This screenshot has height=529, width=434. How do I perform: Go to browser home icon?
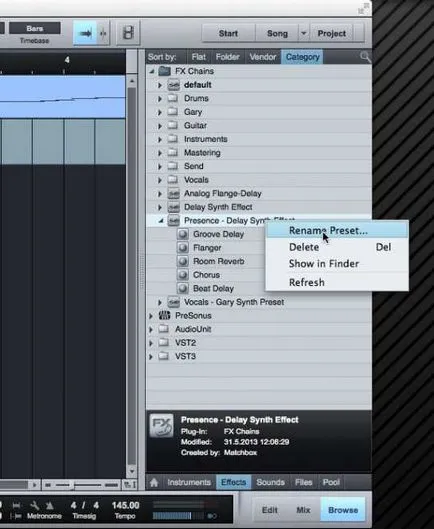point(154,482)
